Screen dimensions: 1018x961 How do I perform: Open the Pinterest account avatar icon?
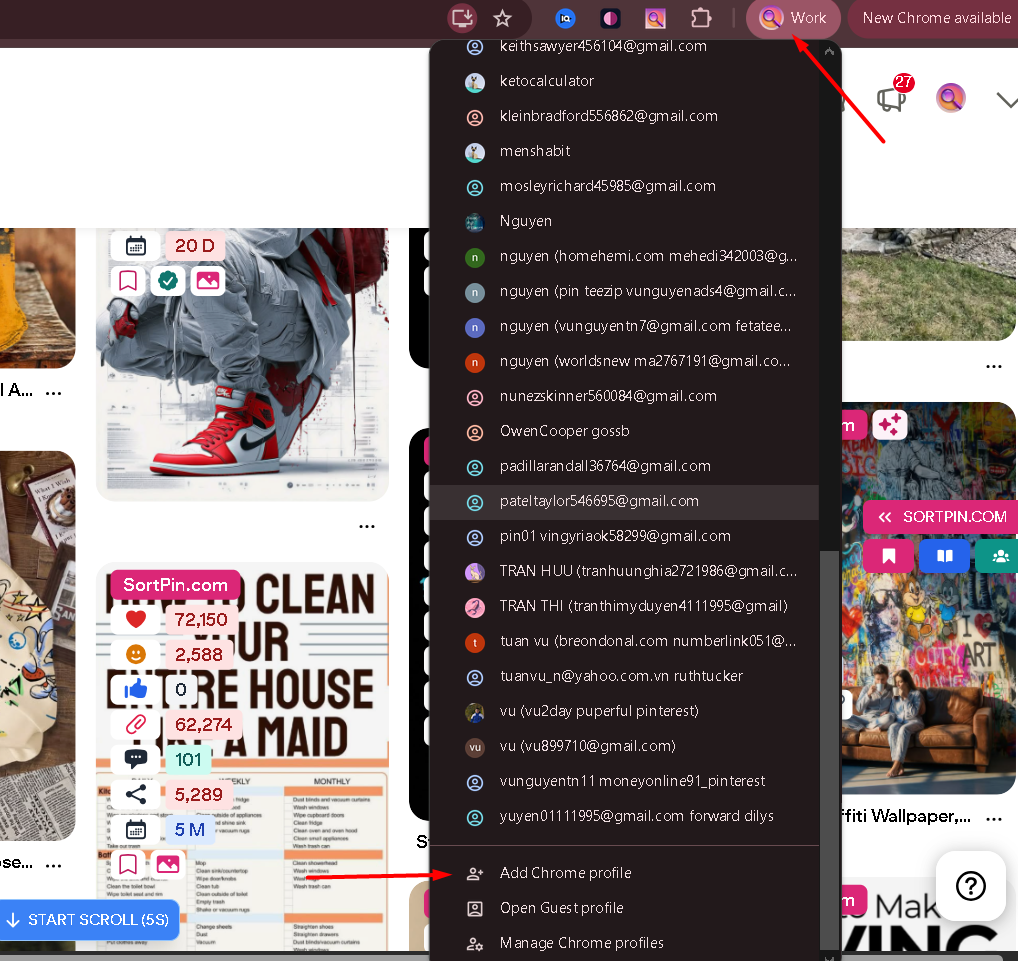coord(950,98)
